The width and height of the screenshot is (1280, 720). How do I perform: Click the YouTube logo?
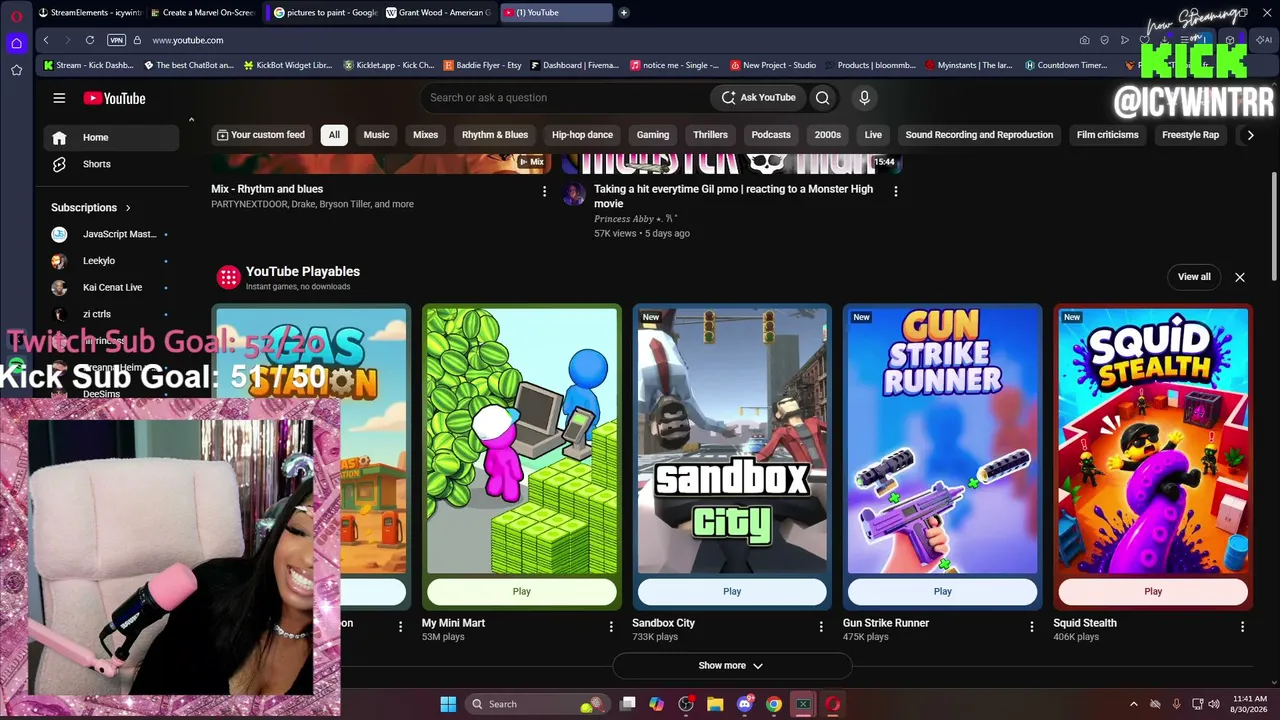(115, 98)
